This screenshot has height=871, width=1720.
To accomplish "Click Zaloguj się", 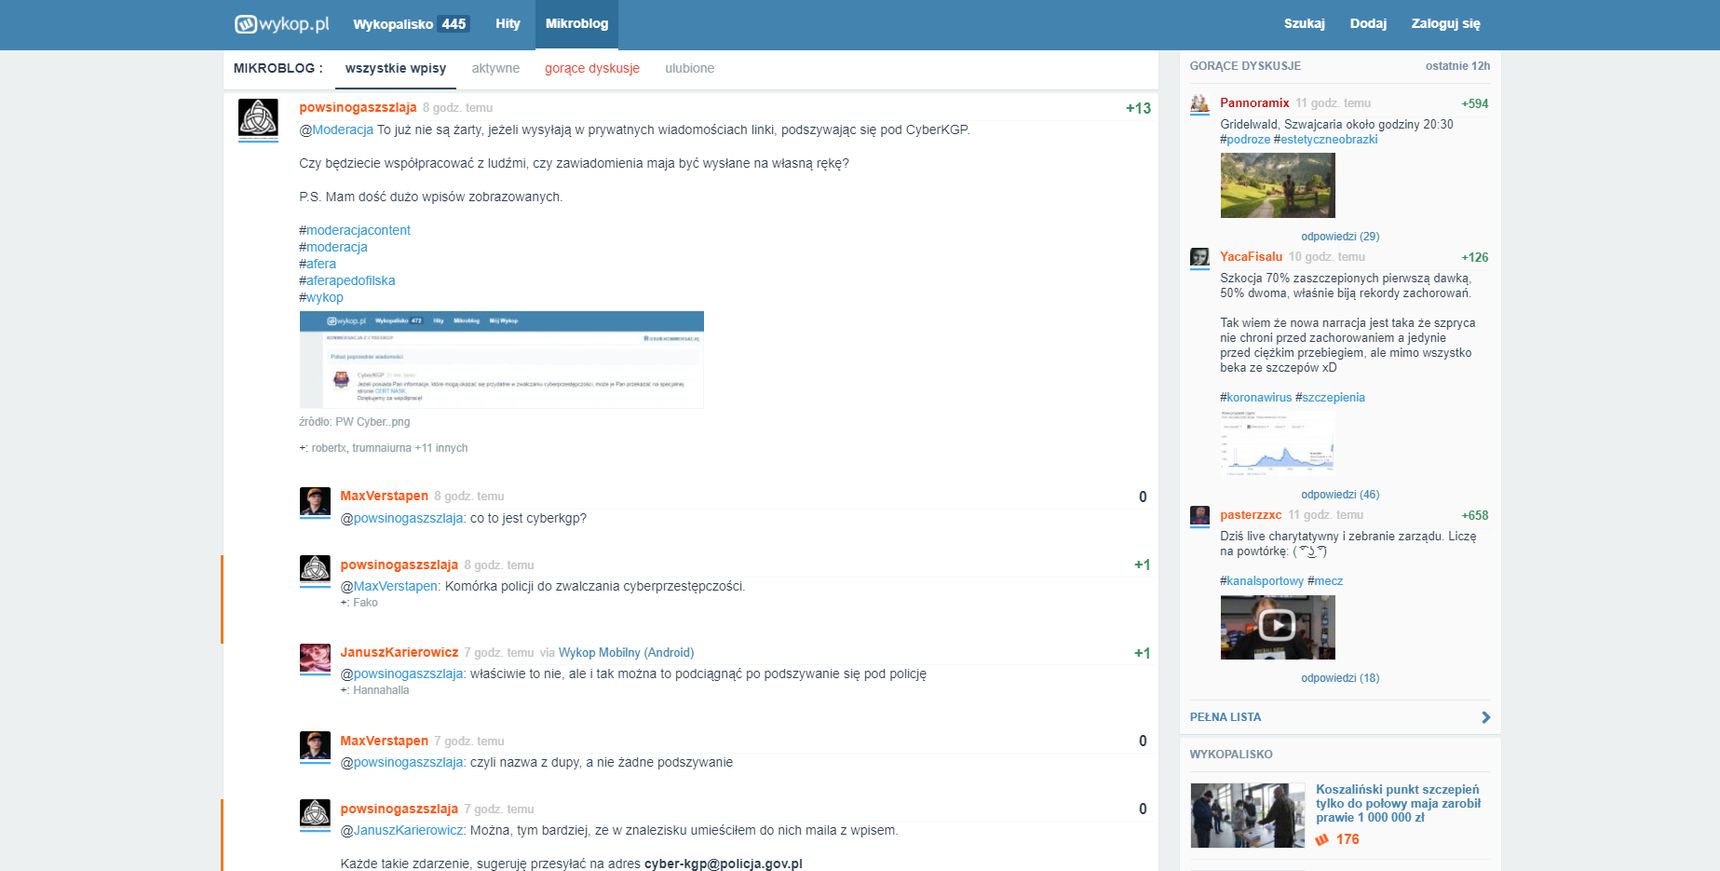I will 1446,24.
